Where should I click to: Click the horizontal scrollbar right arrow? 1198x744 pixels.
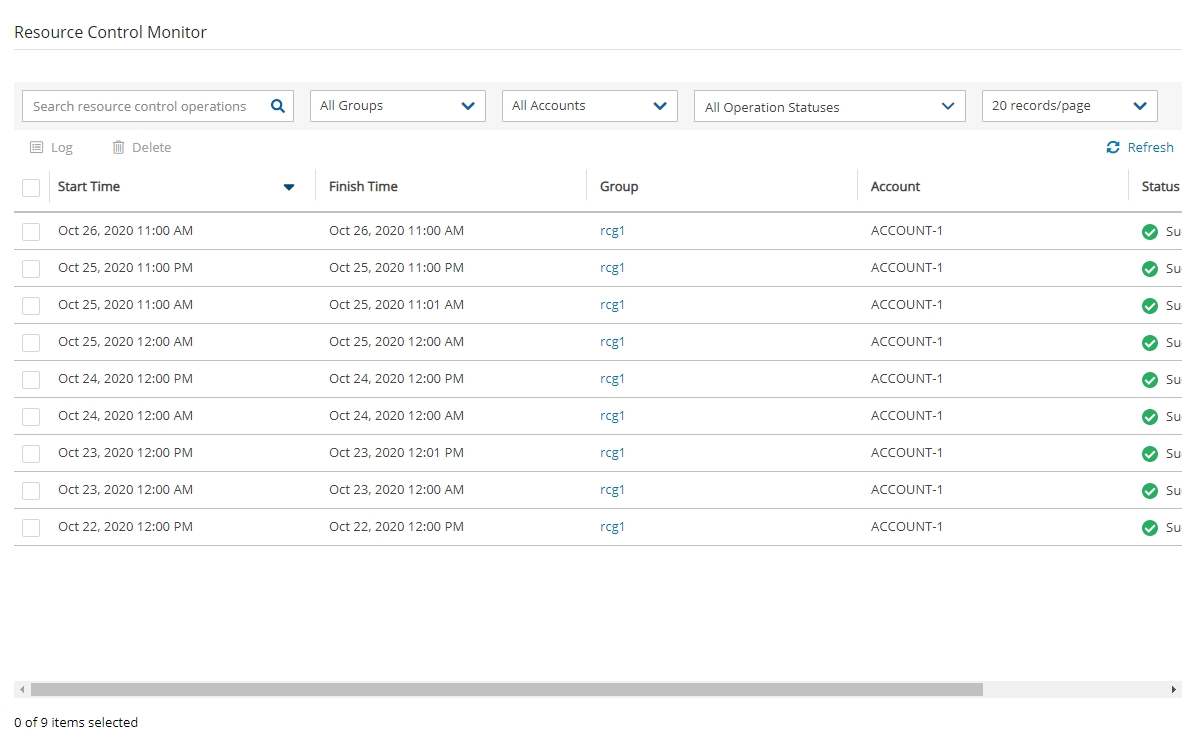click(x=1174, y=690)
